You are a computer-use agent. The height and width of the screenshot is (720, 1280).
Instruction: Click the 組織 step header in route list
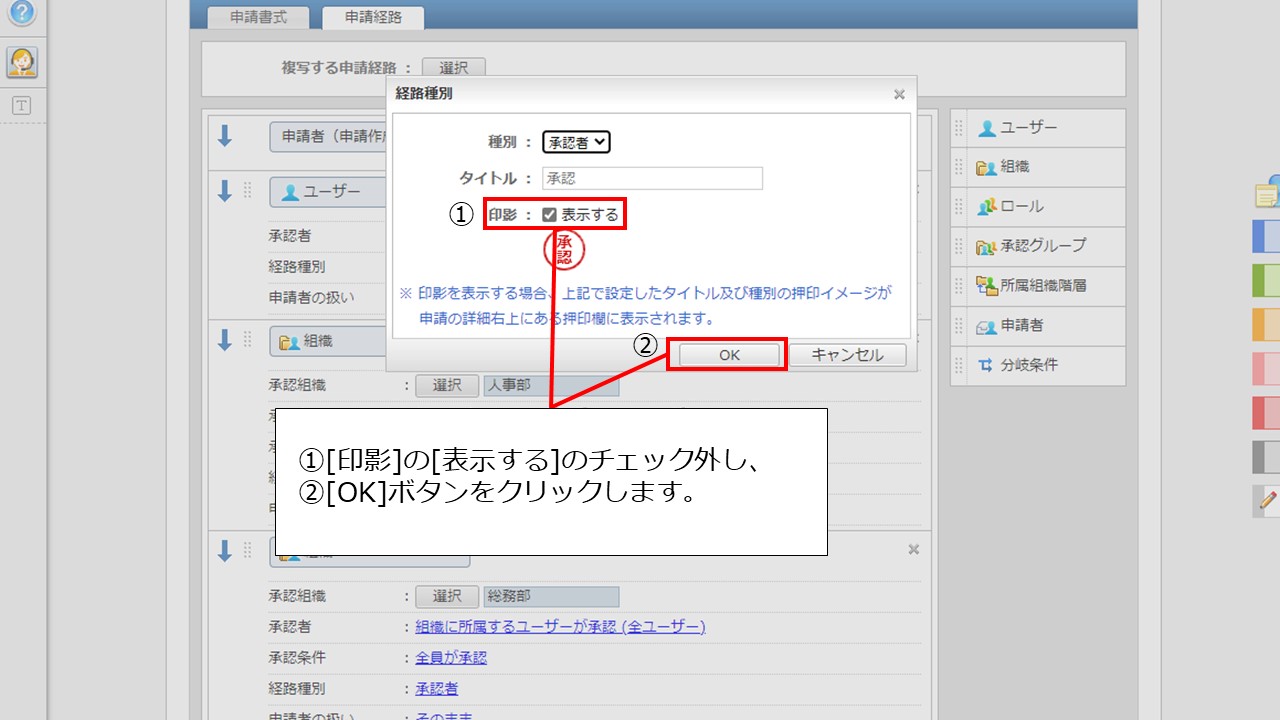point(329,342)
